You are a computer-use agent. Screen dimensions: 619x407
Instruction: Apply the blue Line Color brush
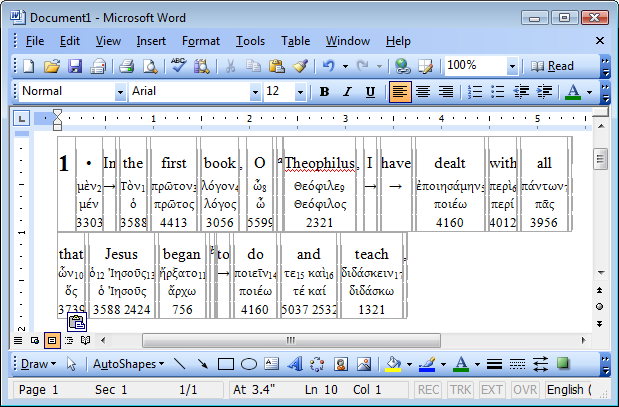(x=427, y=364)
